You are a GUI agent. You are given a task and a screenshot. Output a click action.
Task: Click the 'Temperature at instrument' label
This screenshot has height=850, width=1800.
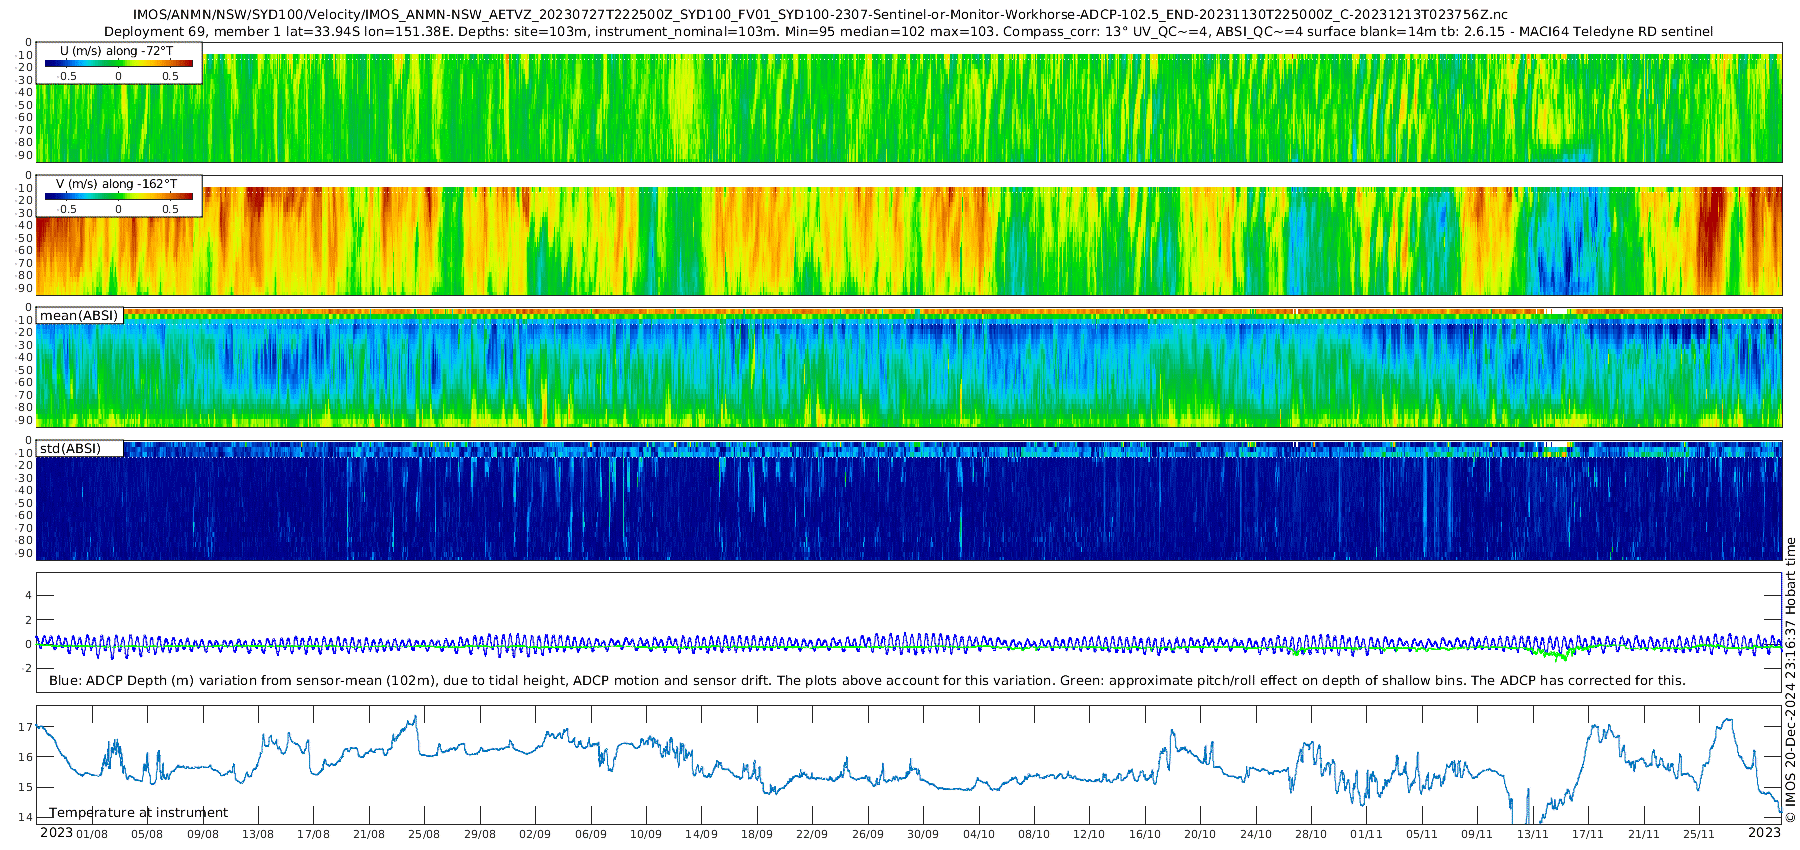pyautogui.click(x=138, y=813)
